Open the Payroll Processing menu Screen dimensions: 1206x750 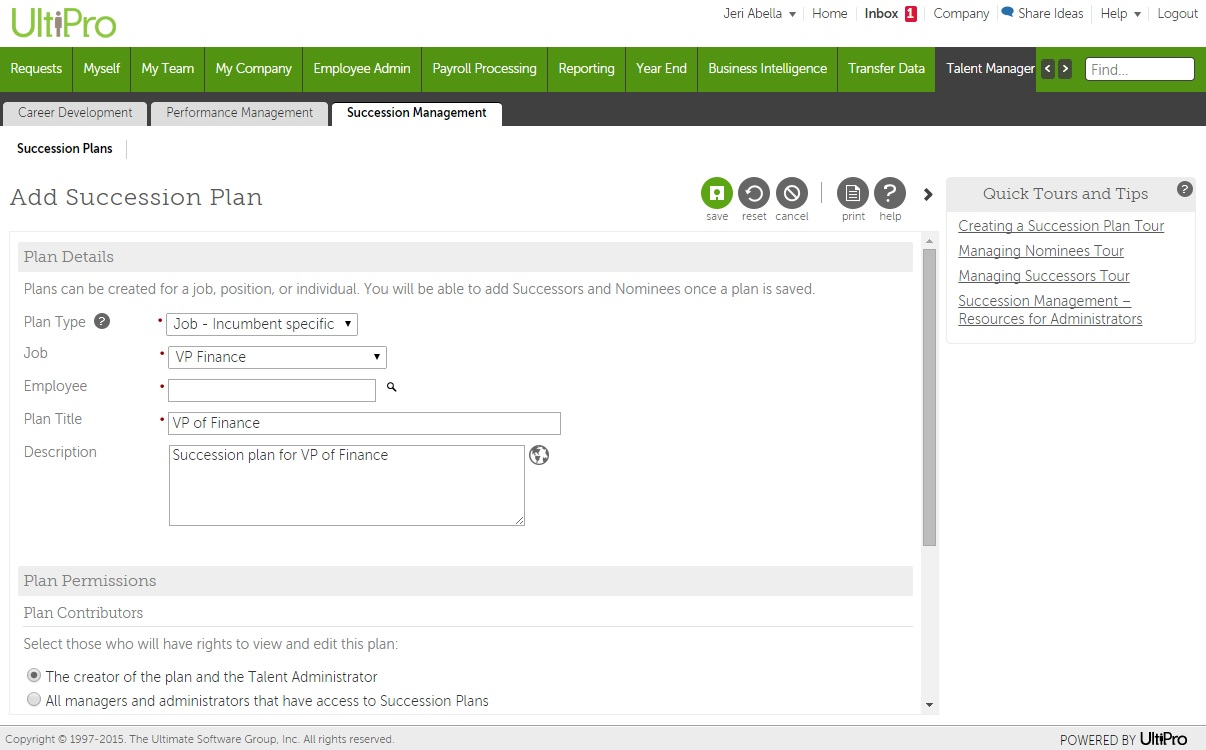tap(484, 69)
